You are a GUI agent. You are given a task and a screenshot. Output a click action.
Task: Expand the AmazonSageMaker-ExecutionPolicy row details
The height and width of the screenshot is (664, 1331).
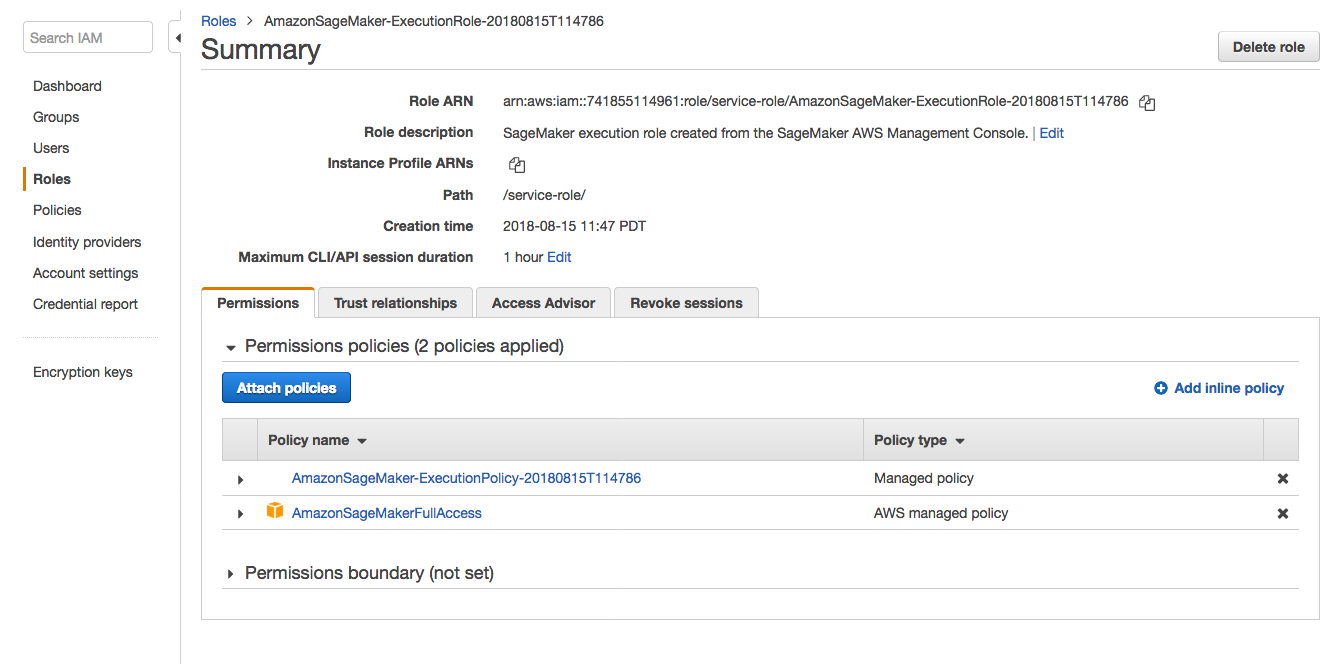coord(240,480)
